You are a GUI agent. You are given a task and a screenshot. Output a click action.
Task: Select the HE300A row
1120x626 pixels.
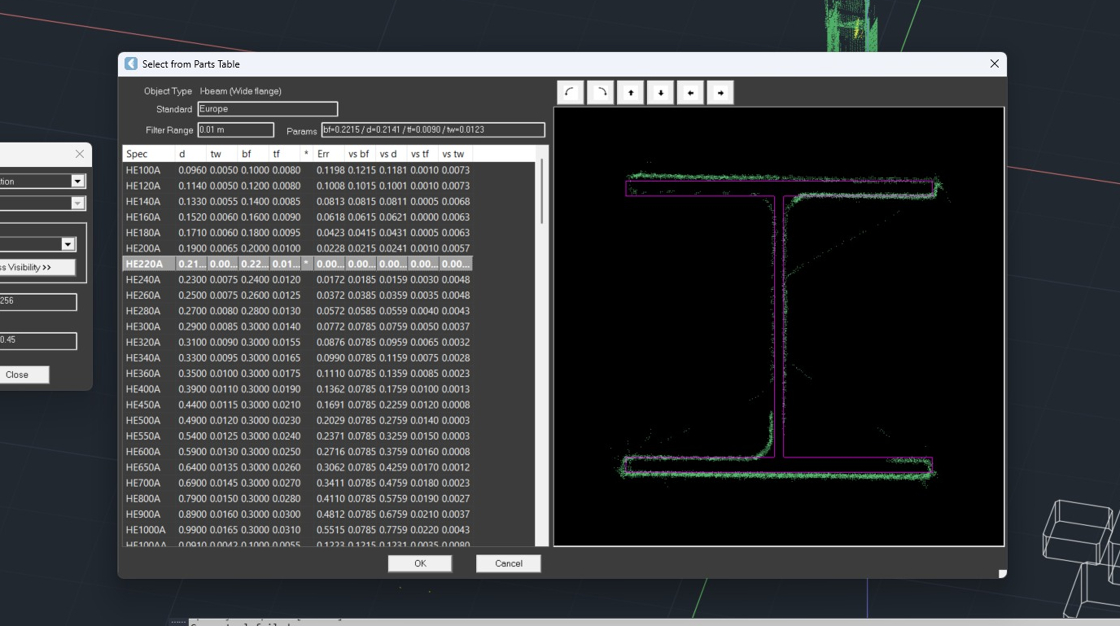[297, 327]
